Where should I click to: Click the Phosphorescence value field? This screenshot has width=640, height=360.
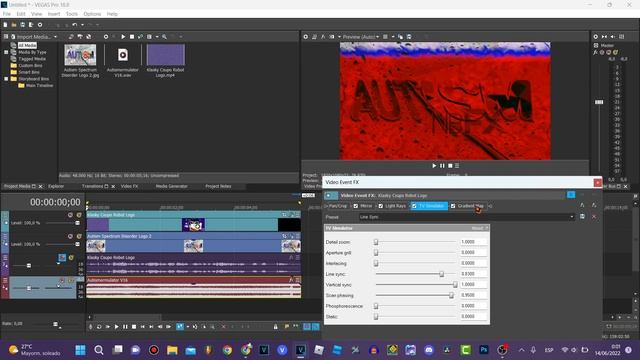coord(473,306)
